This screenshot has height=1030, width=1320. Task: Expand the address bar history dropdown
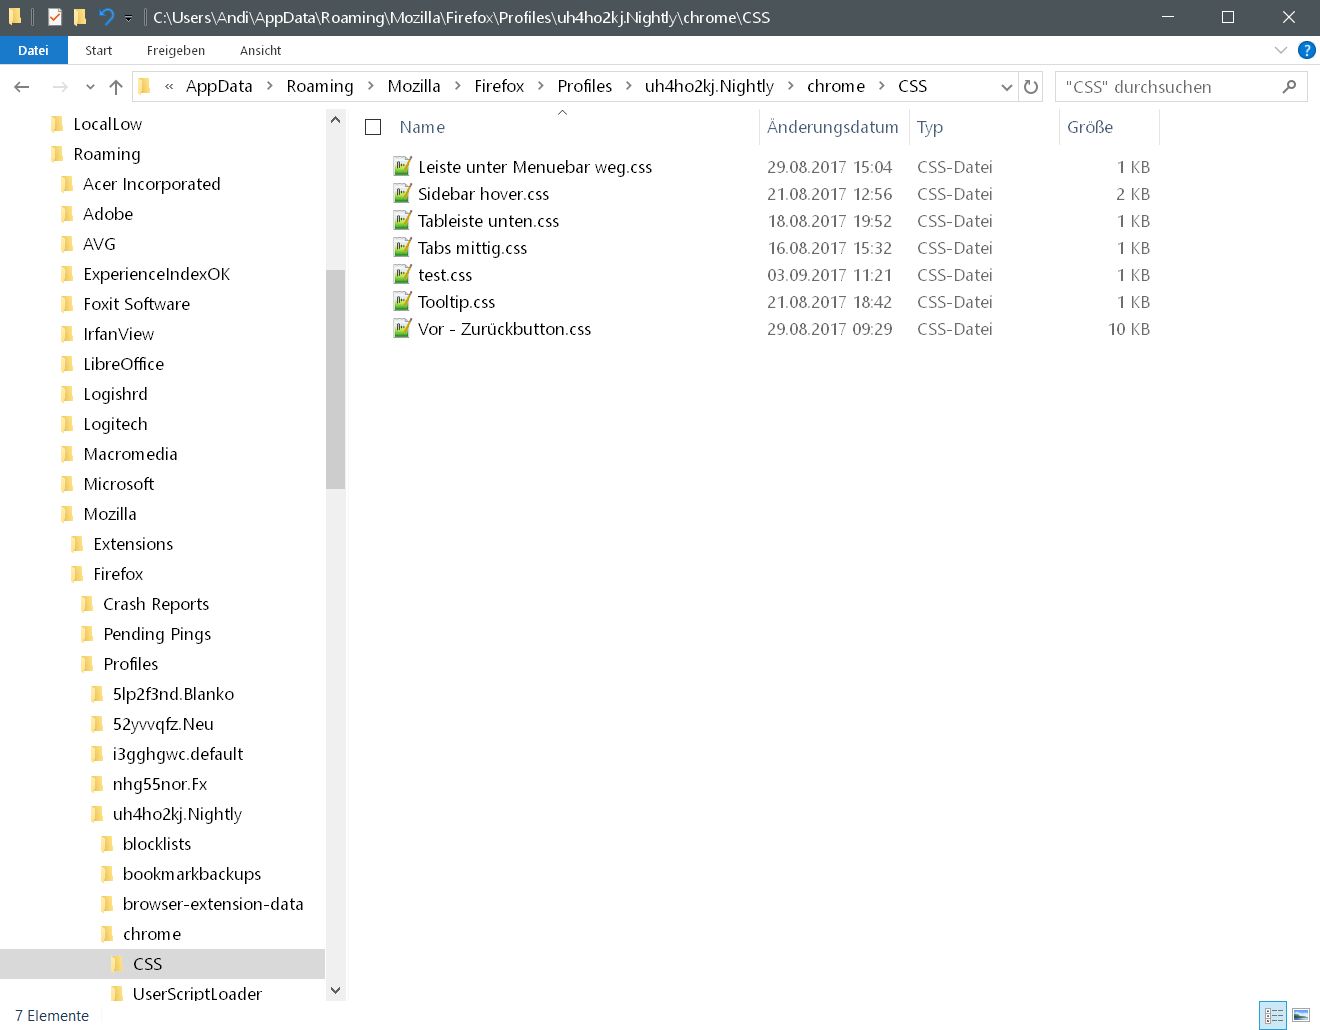coord(1006,87)
